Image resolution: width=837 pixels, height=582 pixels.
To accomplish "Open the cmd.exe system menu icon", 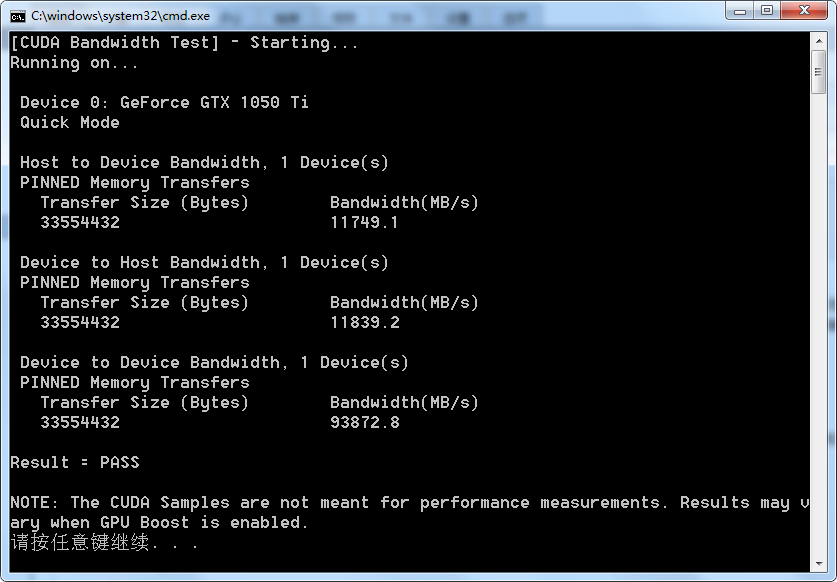I will tap(18, 17).
